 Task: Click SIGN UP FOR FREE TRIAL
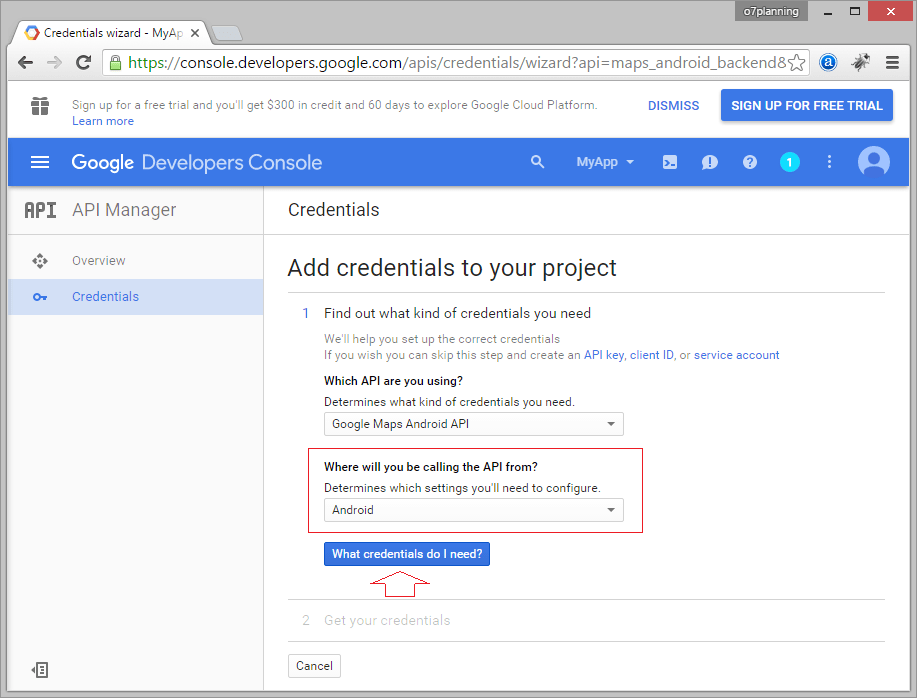click(806, 105)
